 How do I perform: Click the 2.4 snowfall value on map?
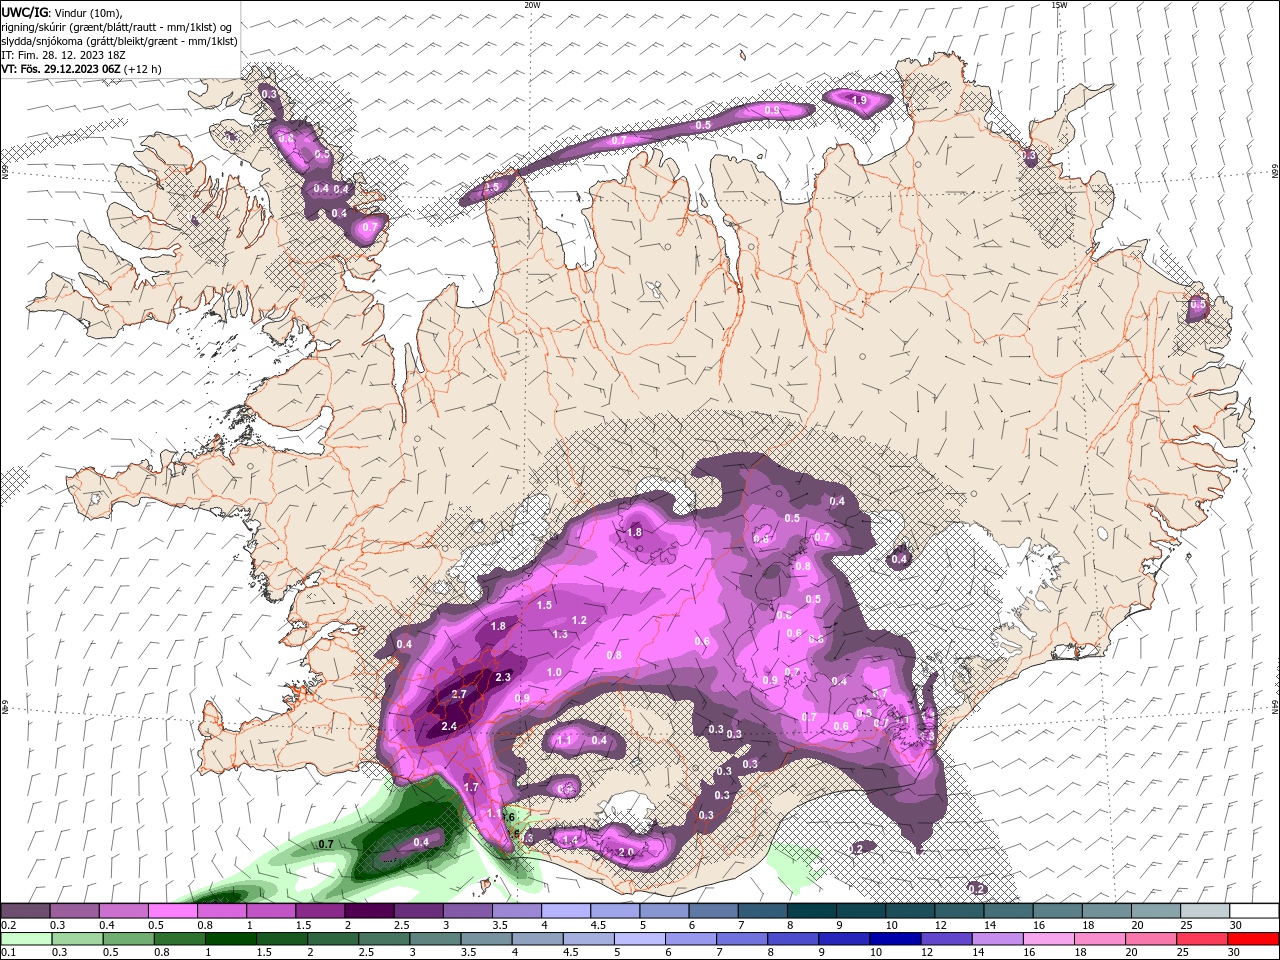[449, 726]
